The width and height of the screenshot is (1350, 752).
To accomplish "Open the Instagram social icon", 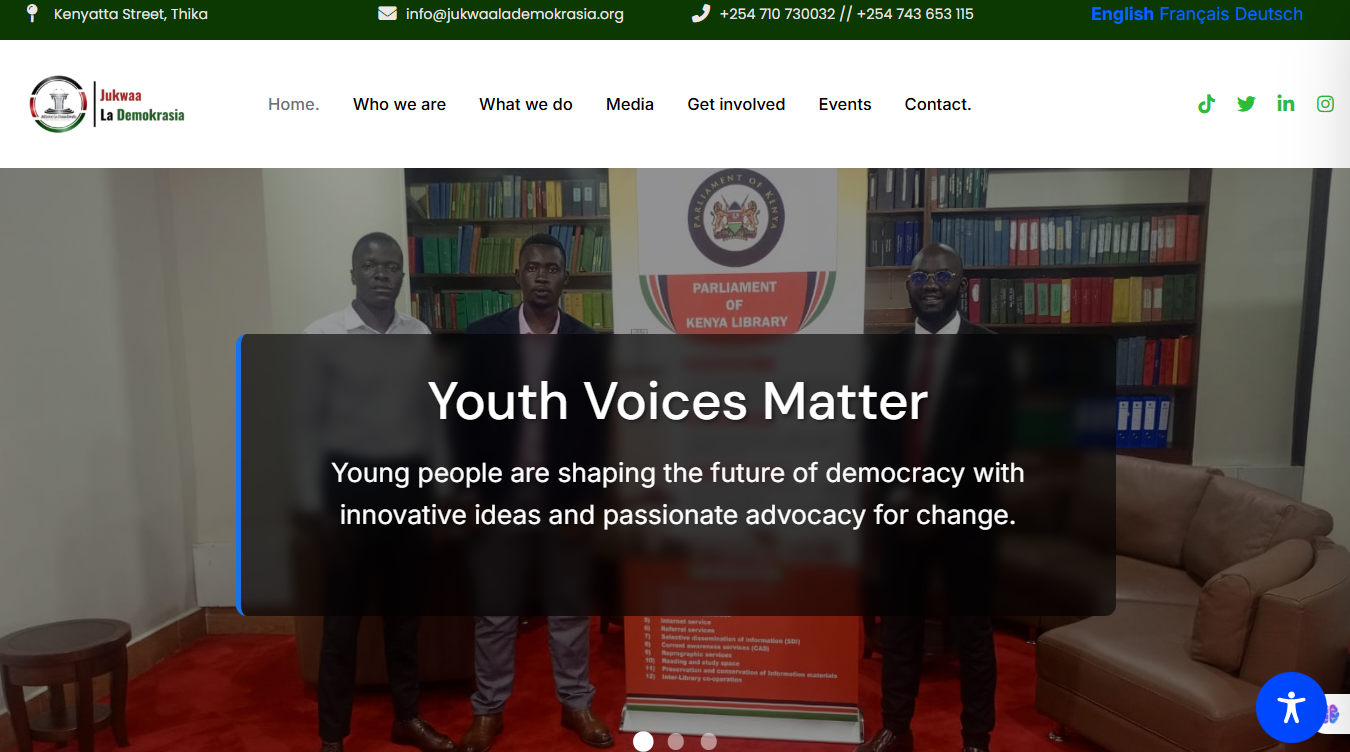I will (1325, 104).
